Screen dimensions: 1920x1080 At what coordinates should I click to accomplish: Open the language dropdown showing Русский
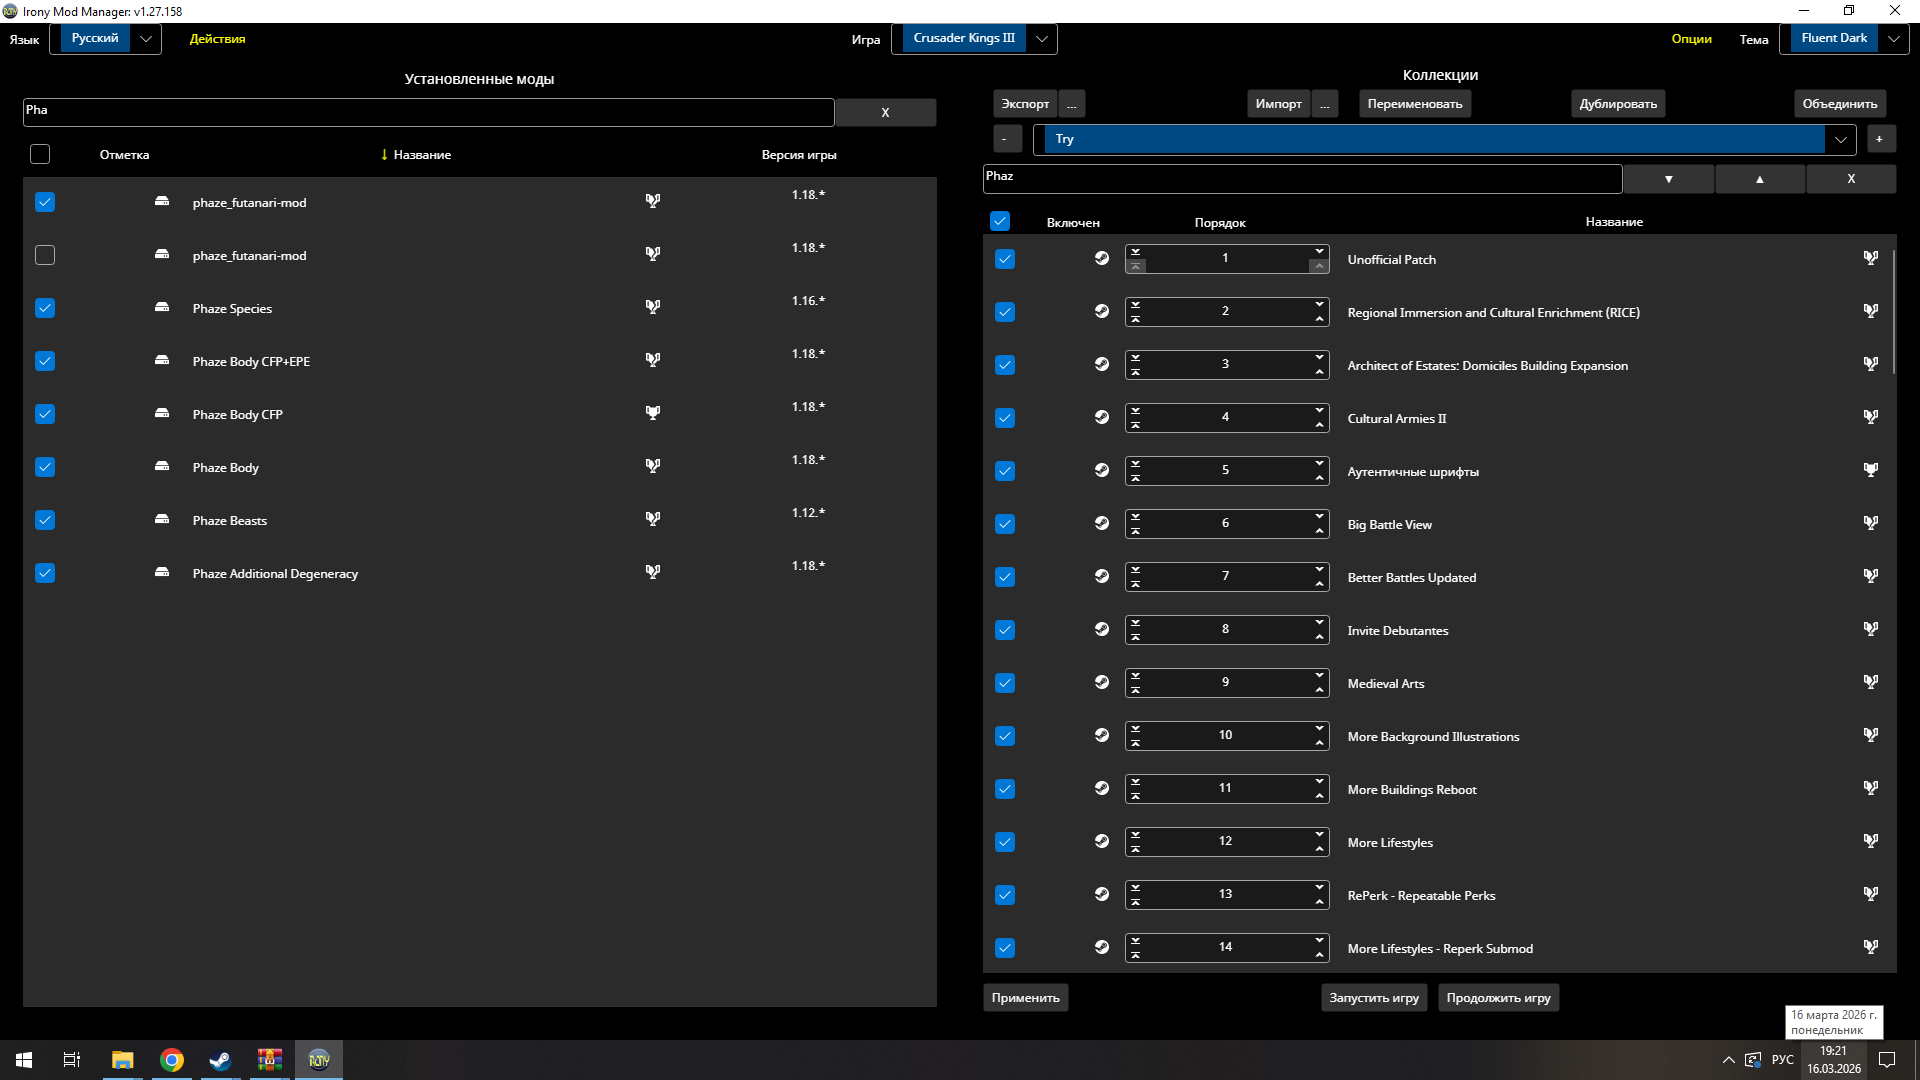[x=105, y=39]
